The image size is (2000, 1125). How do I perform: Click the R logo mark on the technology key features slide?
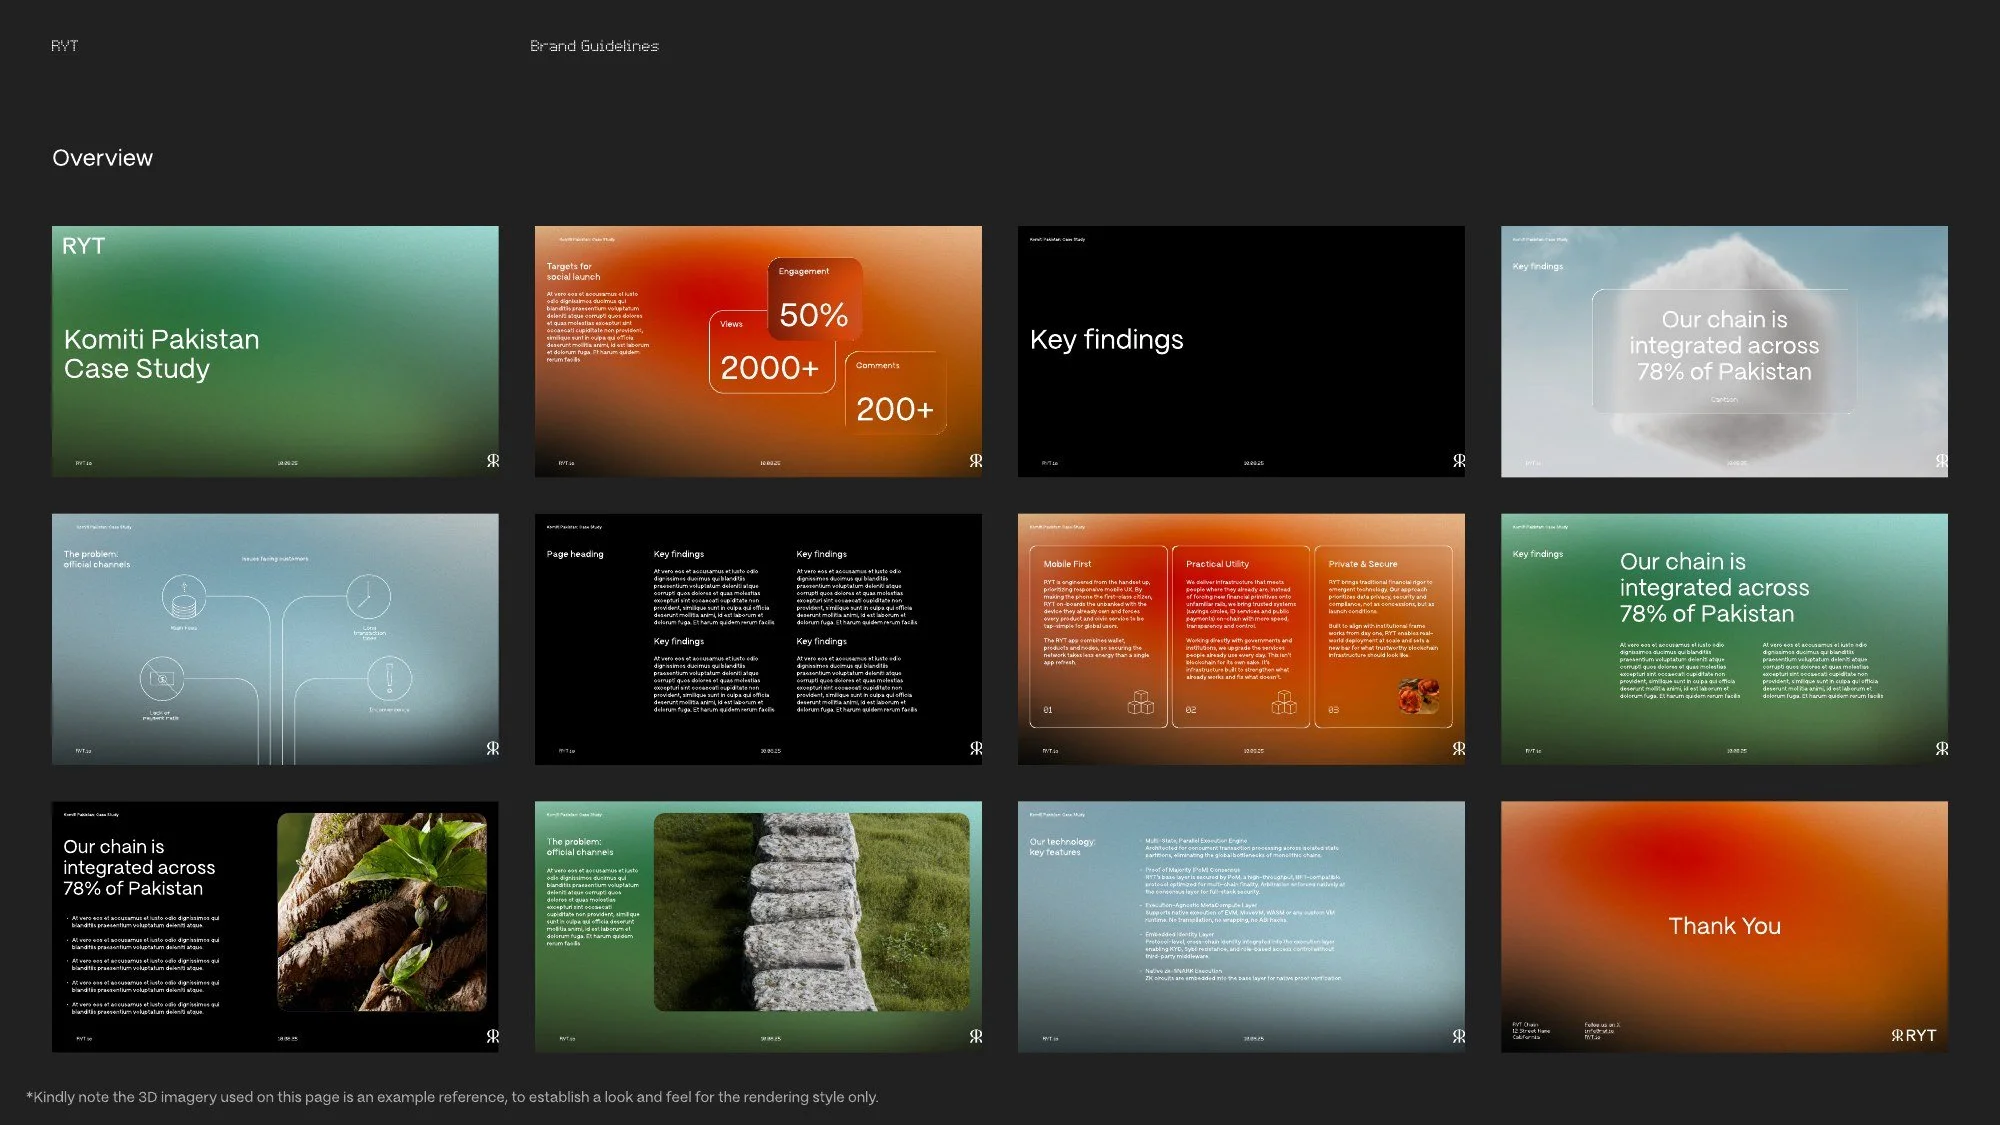1459,1036
